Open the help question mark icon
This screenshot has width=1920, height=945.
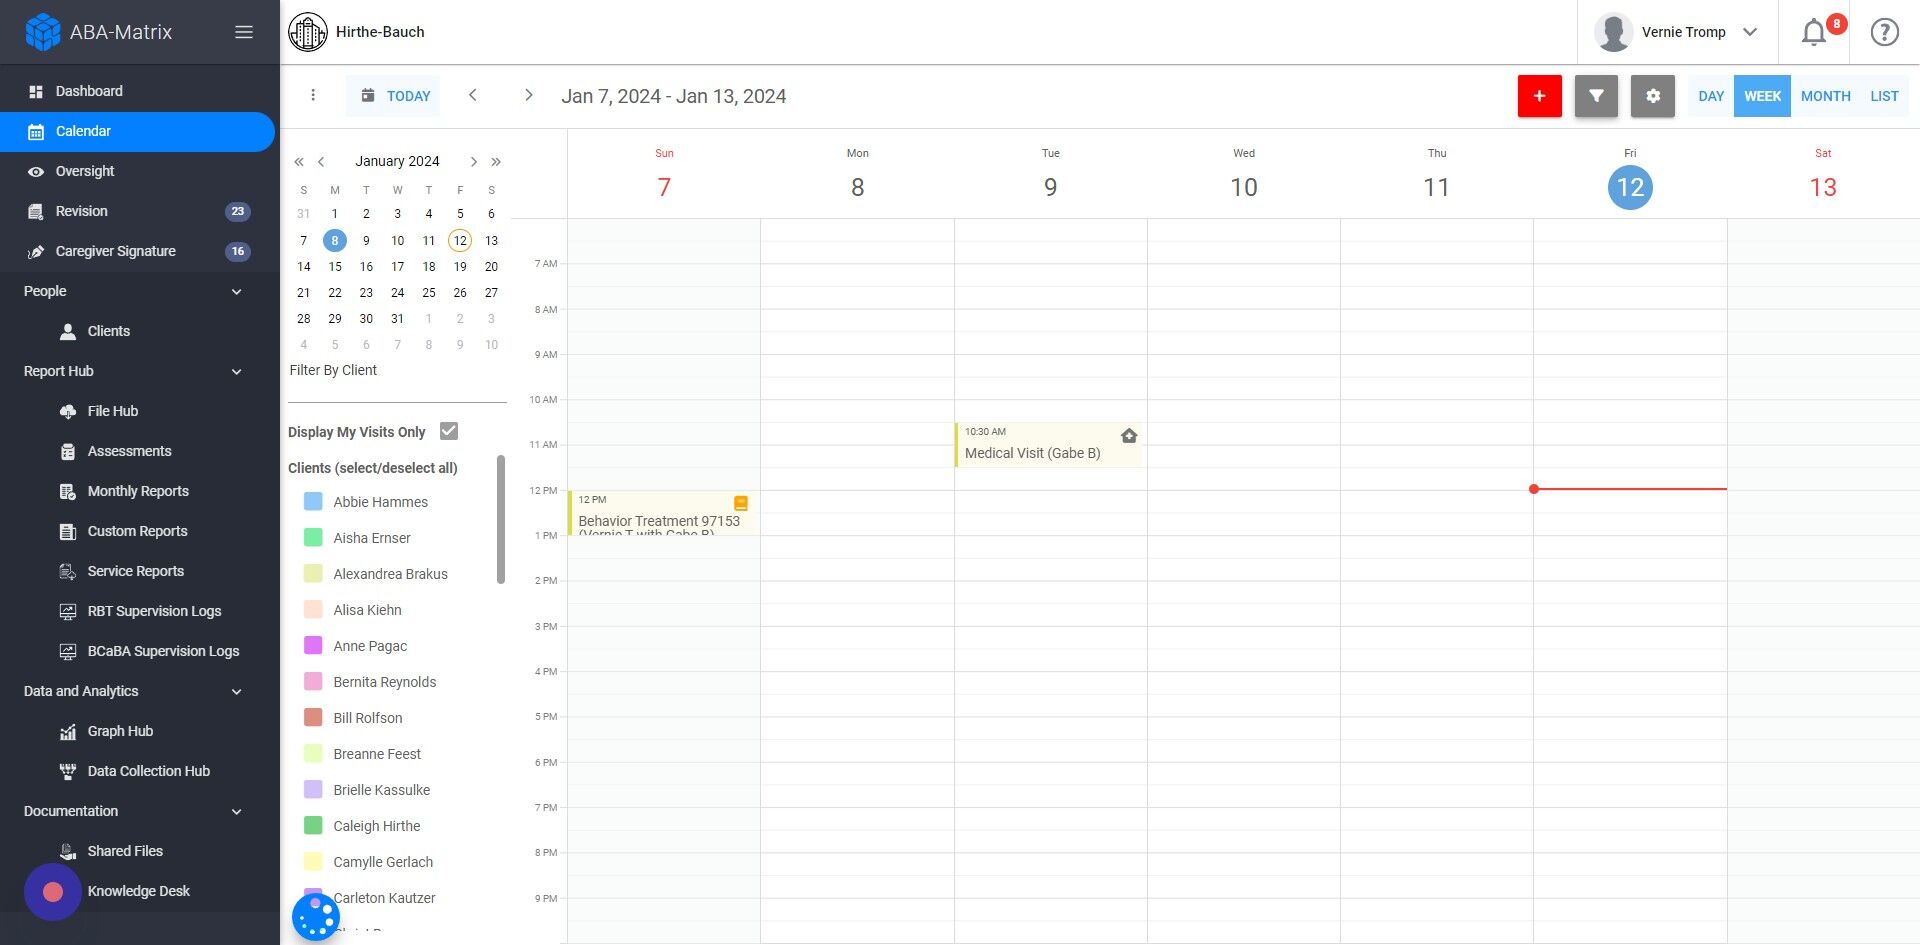(x=1884, y=32)
